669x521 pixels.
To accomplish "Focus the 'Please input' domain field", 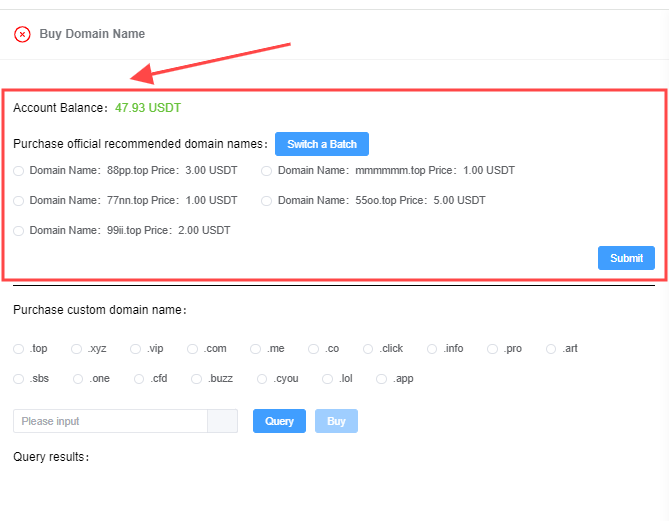I will (x=111, y=421).
